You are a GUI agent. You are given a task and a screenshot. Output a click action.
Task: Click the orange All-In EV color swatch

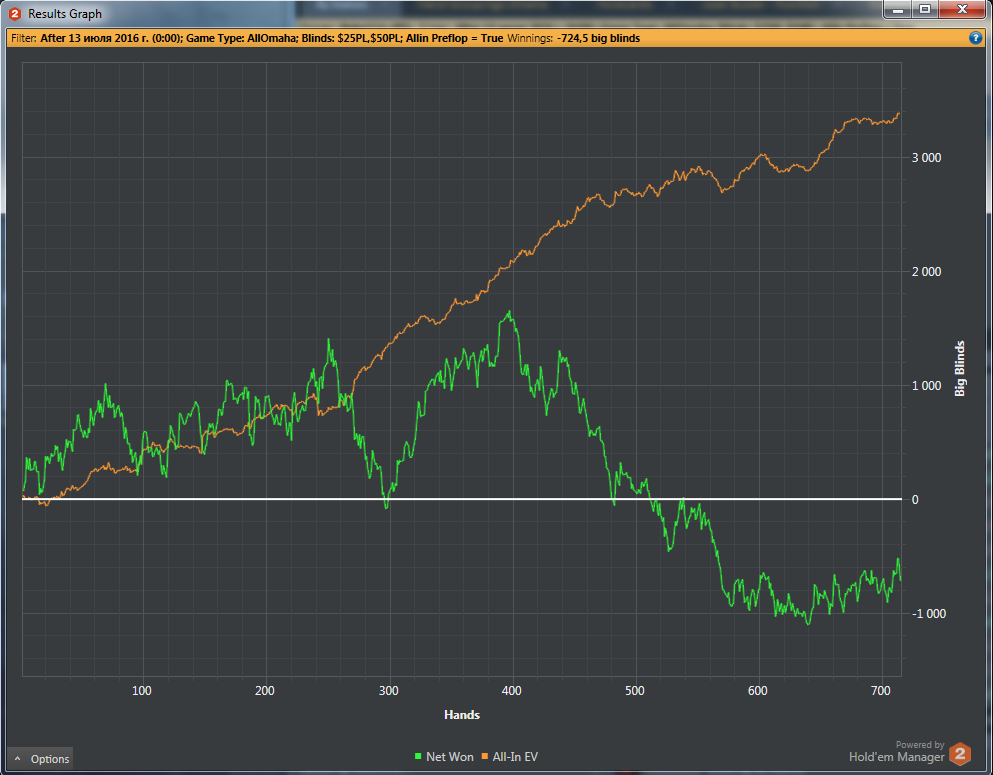click(485, 757)
